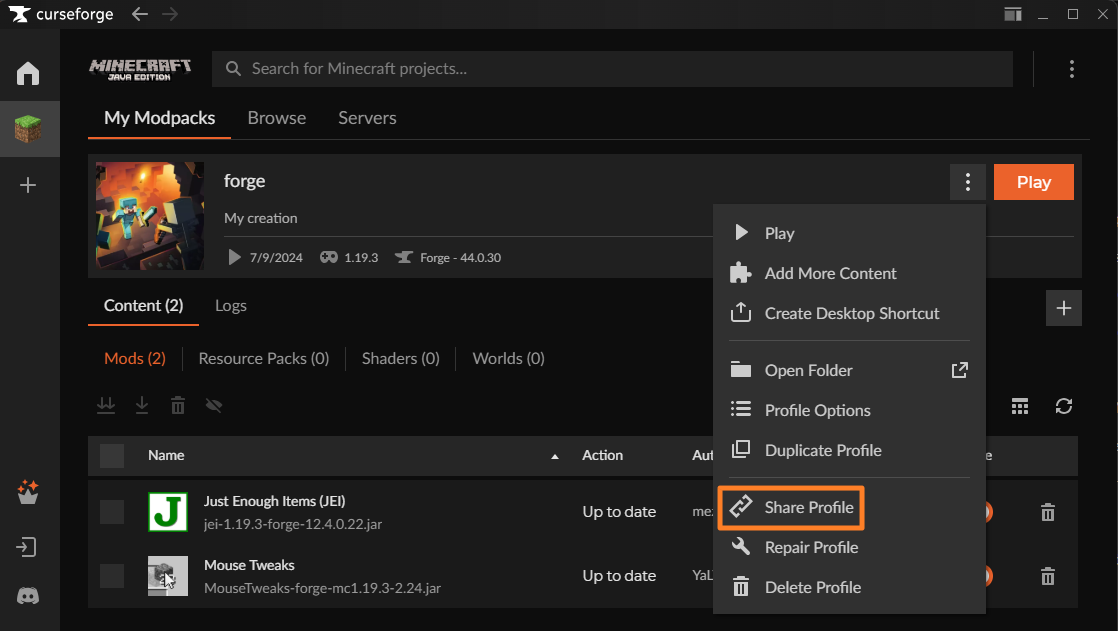Click the Mouse Tweaks mod name

pyautogui.click(x=250, y=565)
